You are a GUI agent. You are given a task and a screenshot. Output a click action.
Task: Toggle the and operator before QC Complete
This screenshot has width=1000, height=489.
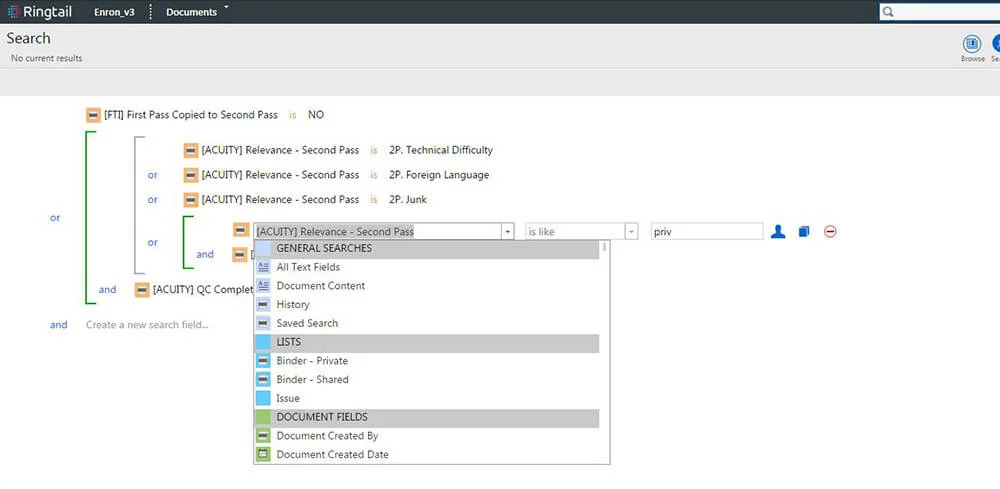[x=107, y=289]
